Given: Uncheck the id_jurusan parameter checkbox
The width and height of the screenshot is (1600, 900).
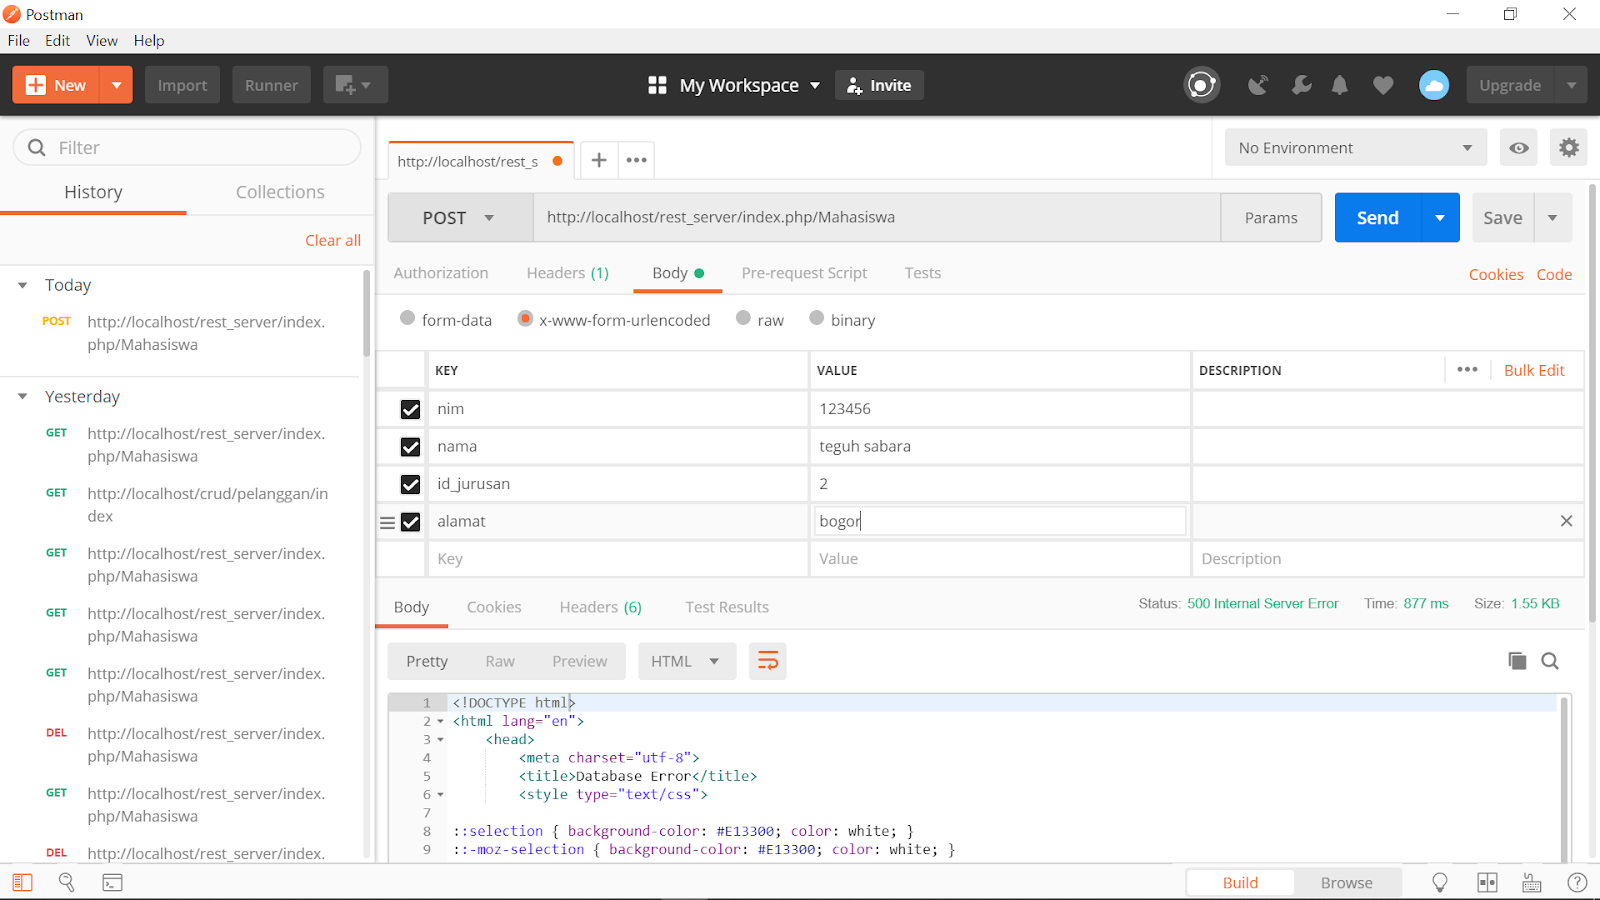Looking at the screenshot, I should click(x=410, y=484).
